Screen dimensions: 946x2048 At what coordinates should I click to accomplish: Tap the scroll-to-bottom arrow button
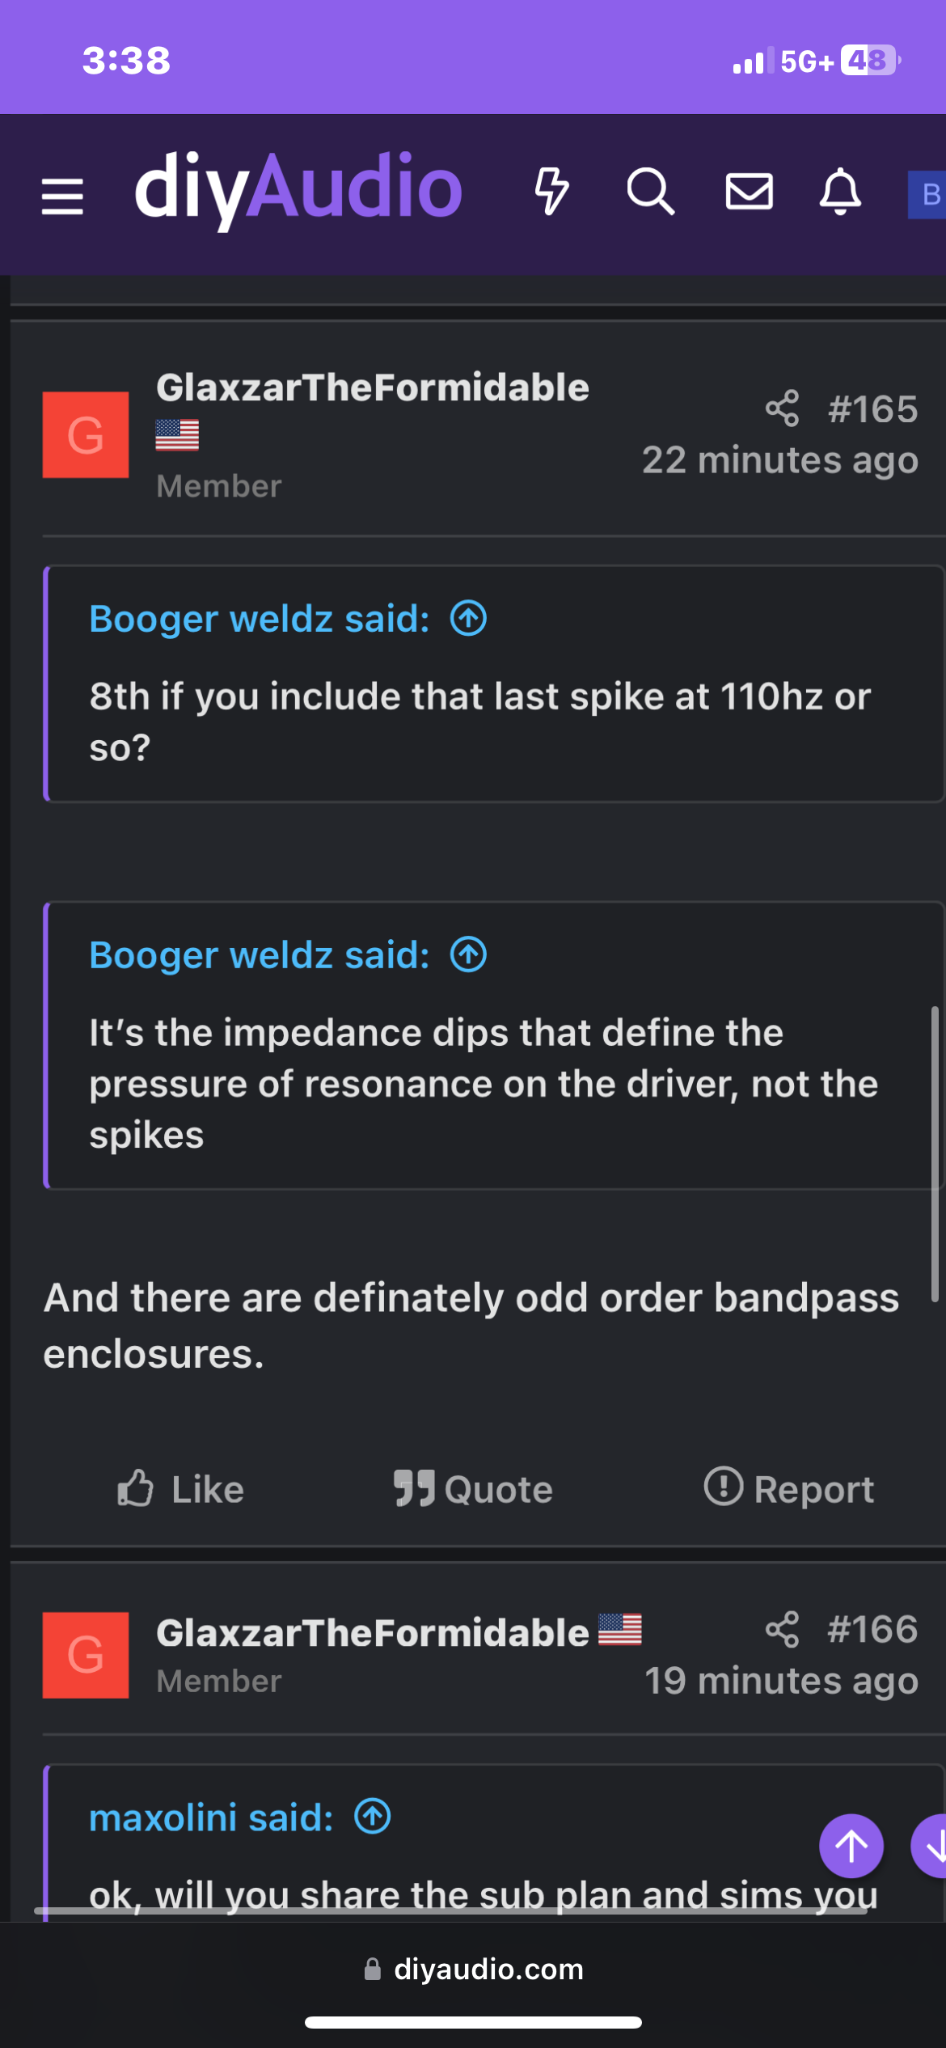931,1846
